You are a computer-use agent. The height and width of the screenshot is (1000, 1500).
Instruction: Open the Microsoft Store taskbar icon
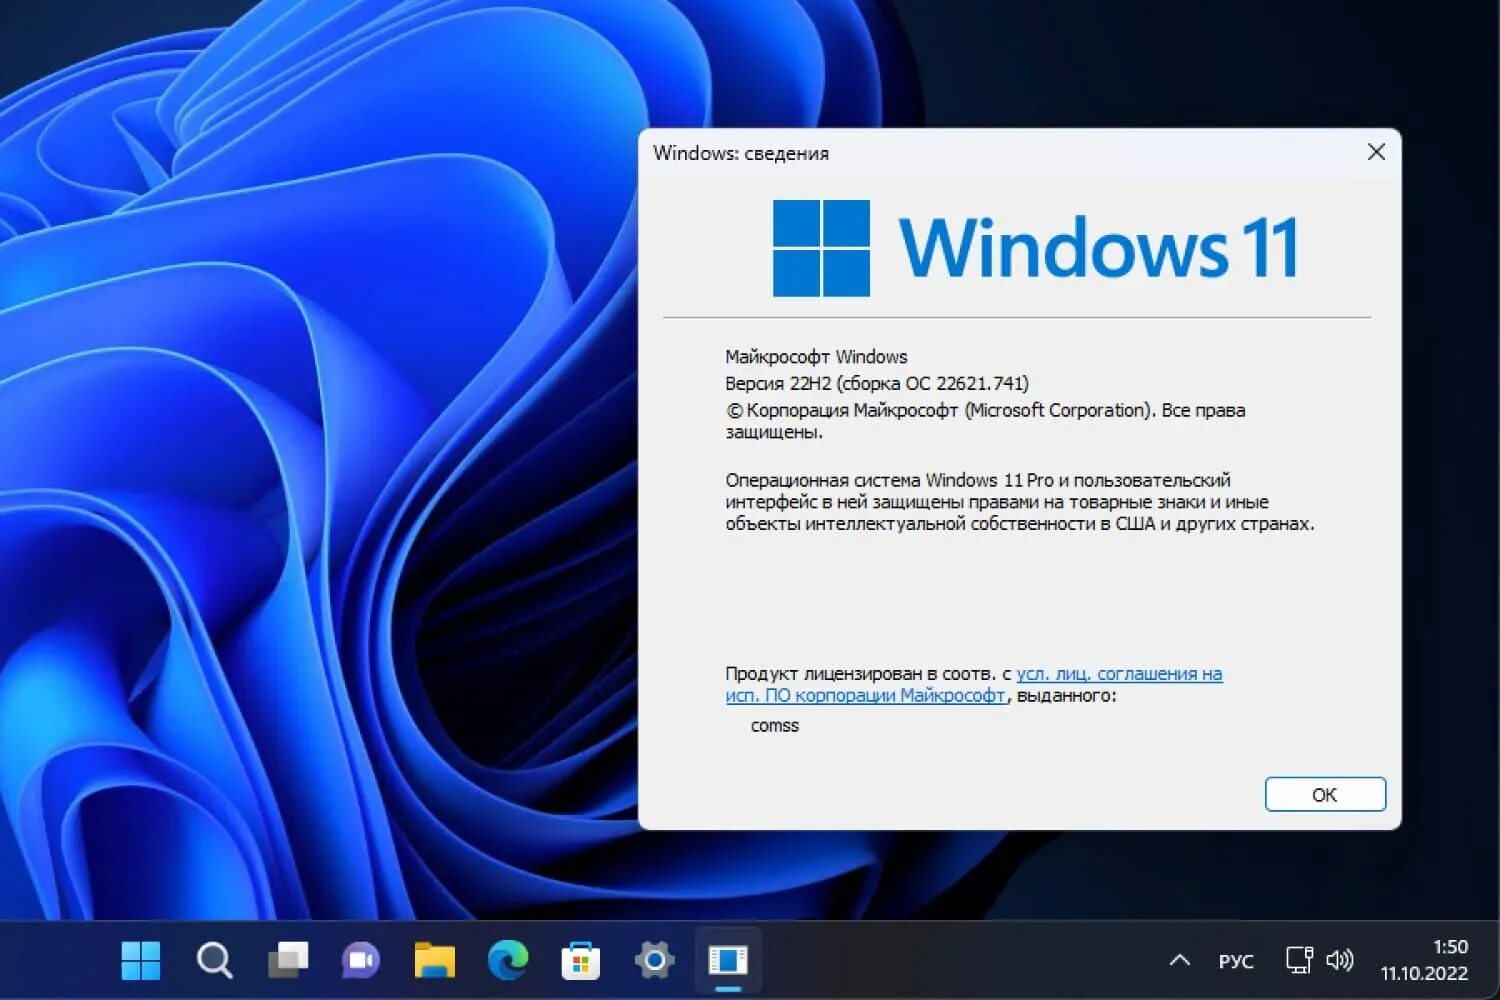coord(581,961)
